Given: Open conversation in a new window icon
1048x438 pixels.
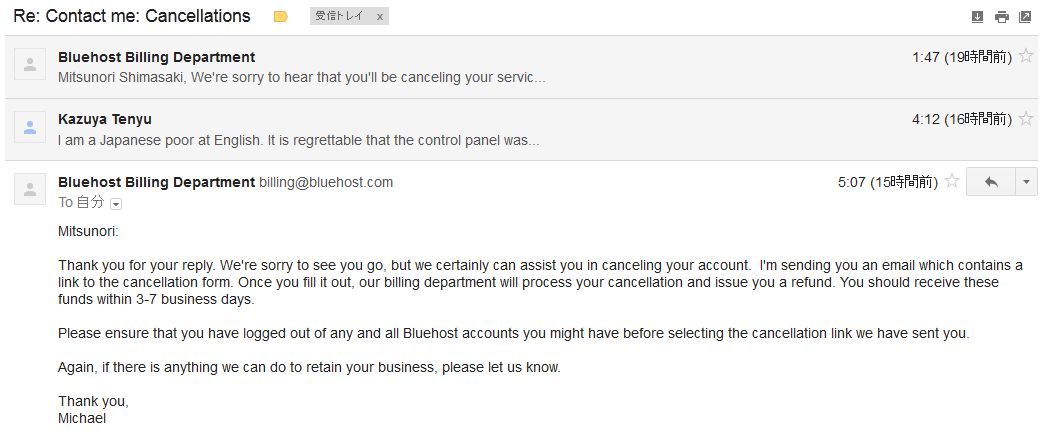Looking at the screenshot, I should point(1025,17).
